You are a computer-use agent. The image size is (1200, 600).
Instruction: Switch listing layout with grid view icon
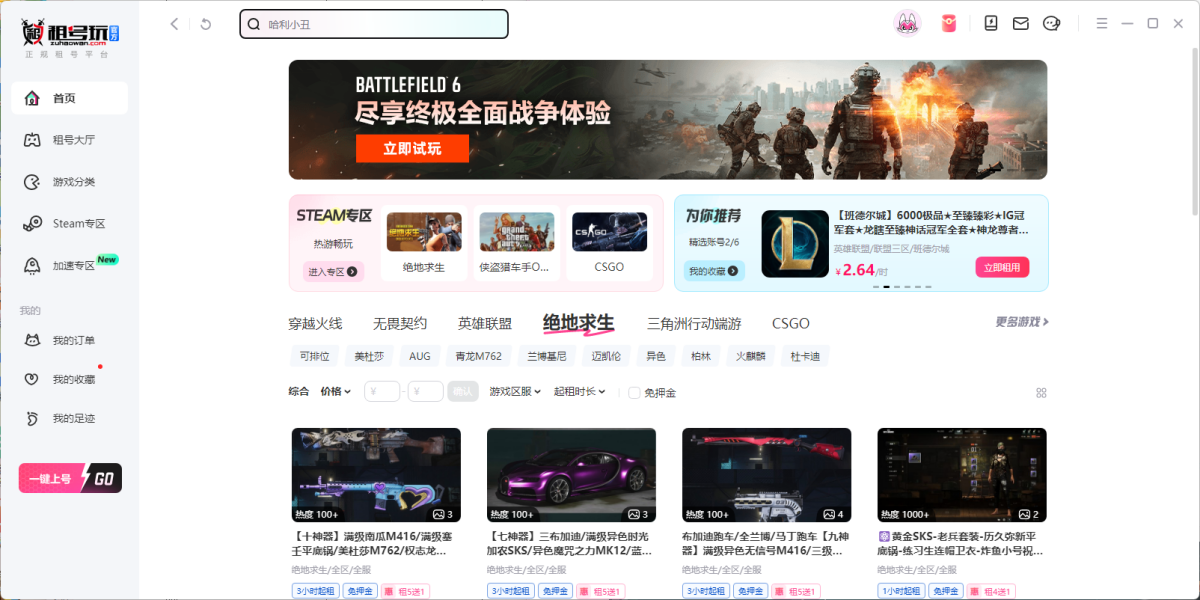pyautogui.click(x=1041, y=393)
